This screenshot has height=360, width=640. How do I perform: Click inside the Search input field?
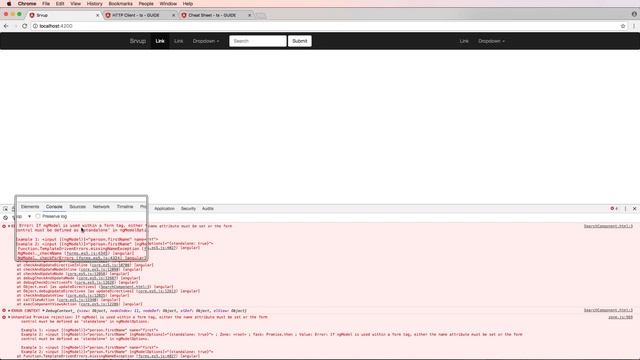[x=258, y=41]
